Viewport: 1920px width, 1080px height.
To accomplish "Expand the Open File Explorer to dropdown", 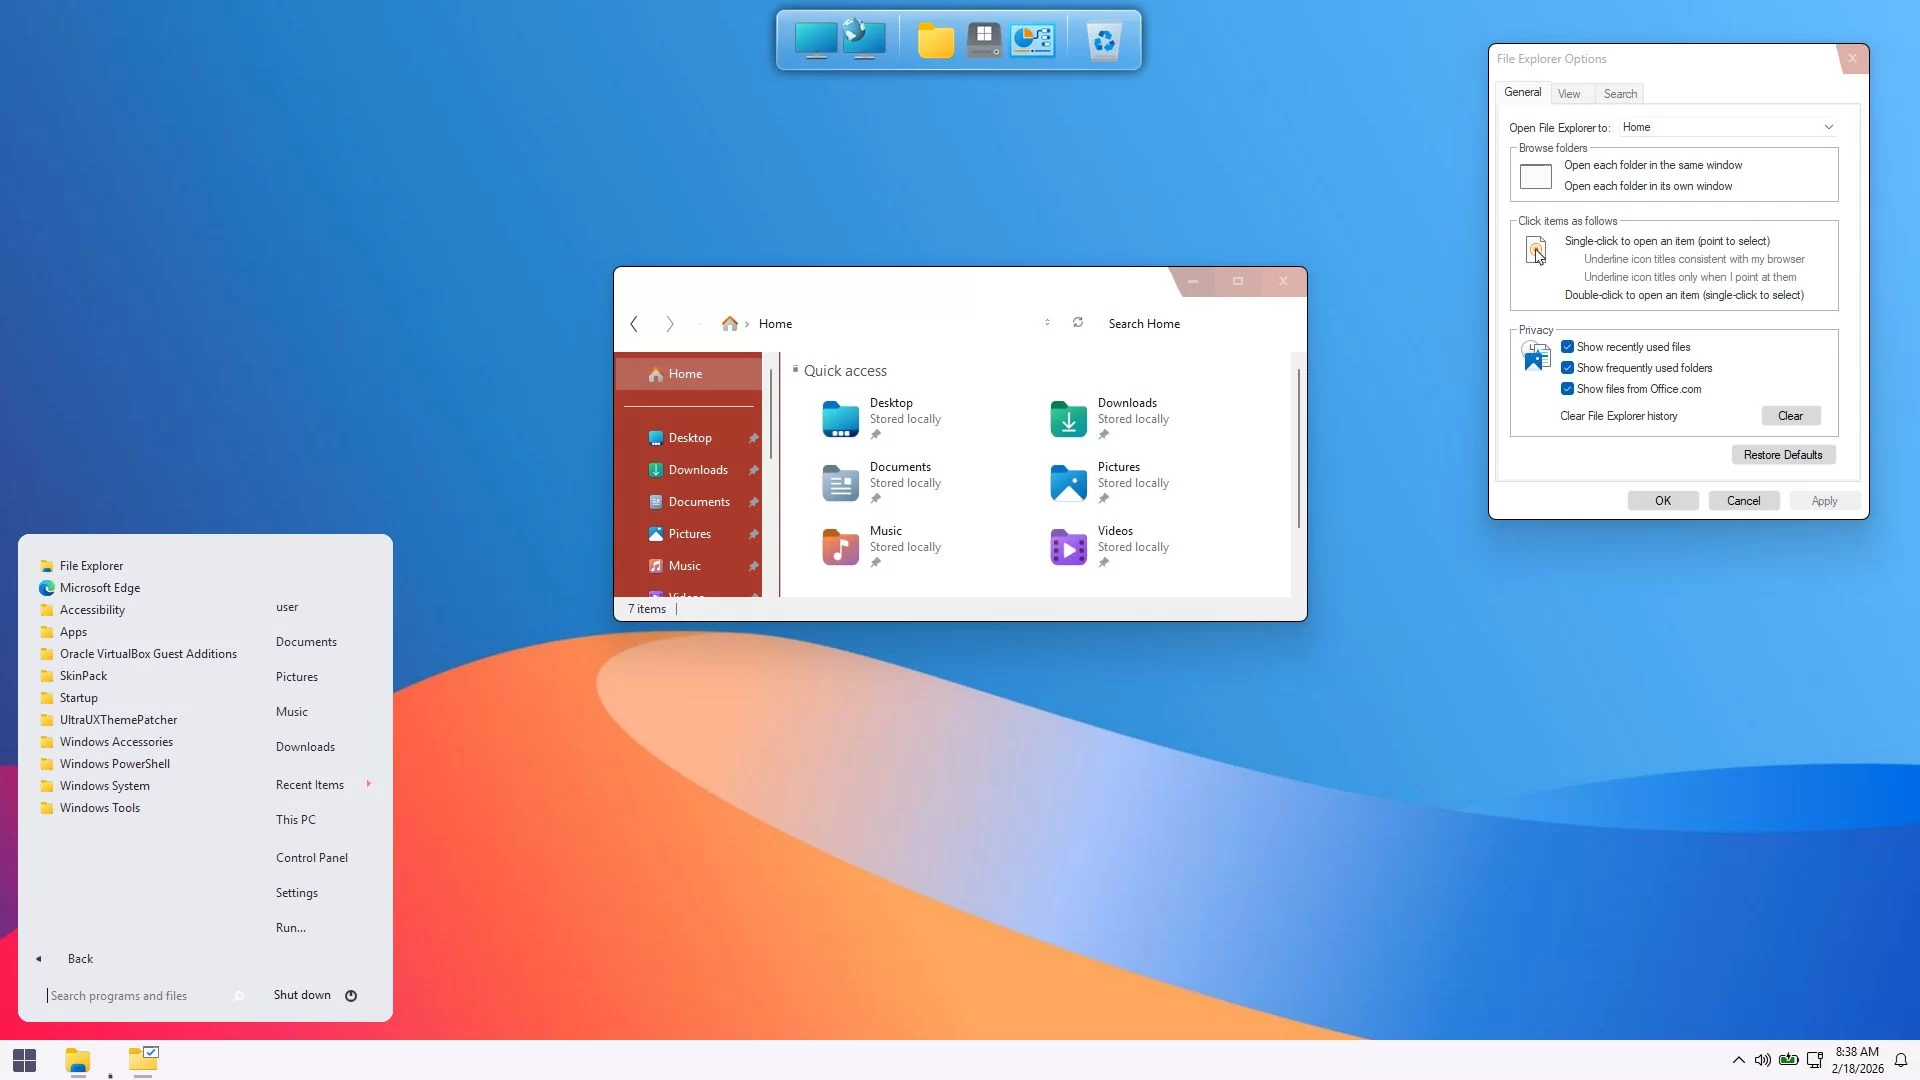I will pos(1828,127).
